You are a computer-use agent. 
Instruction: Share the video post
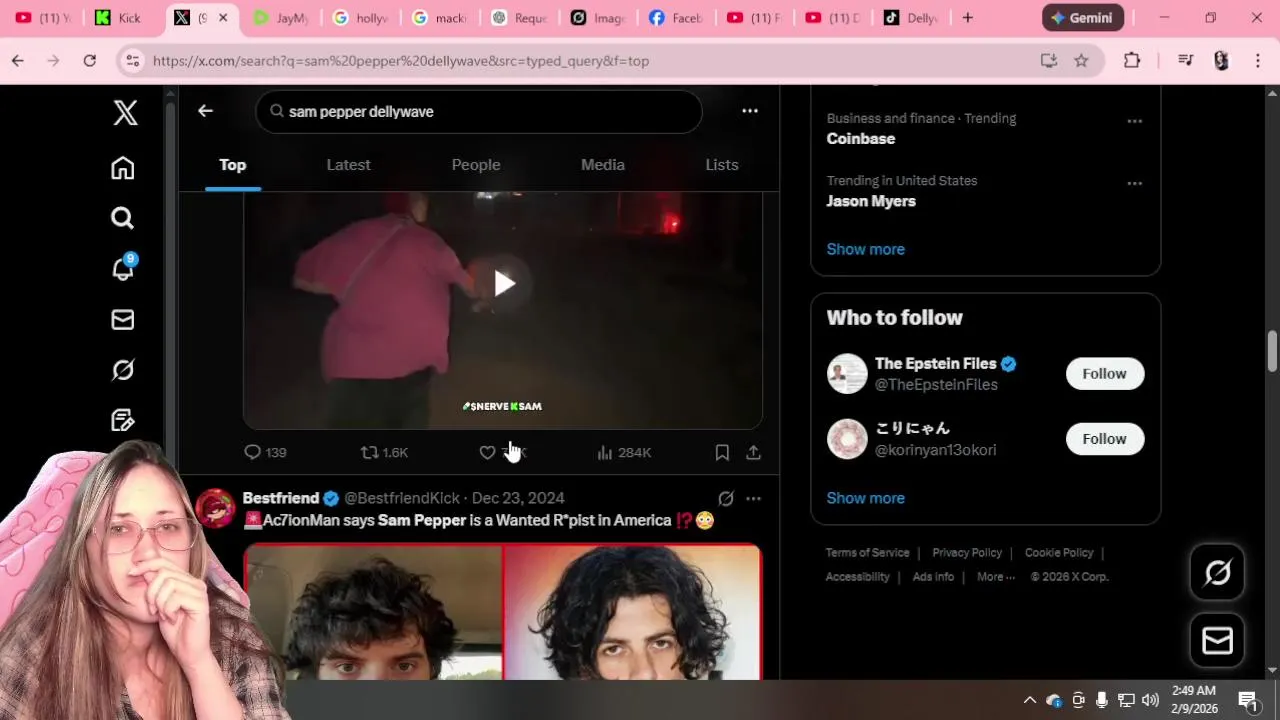[x=754, y=452]
